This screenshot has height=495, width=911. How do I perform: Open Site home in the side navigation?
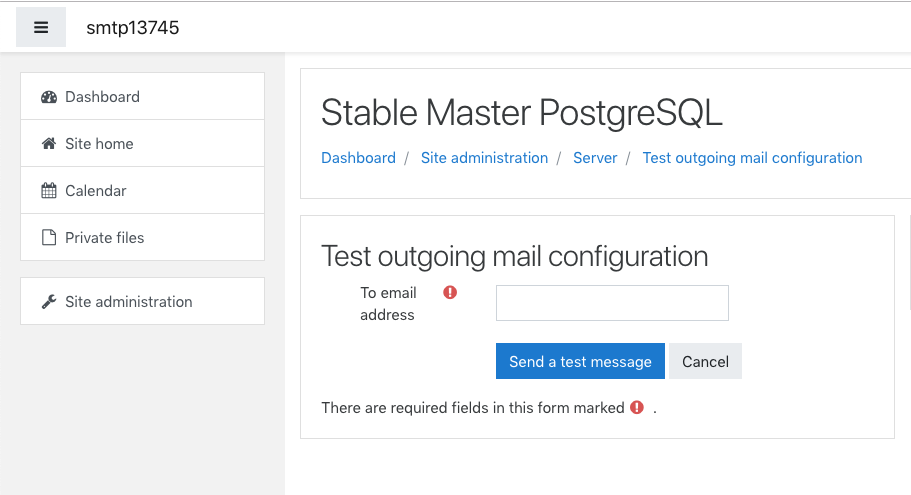tap(142, 144)
